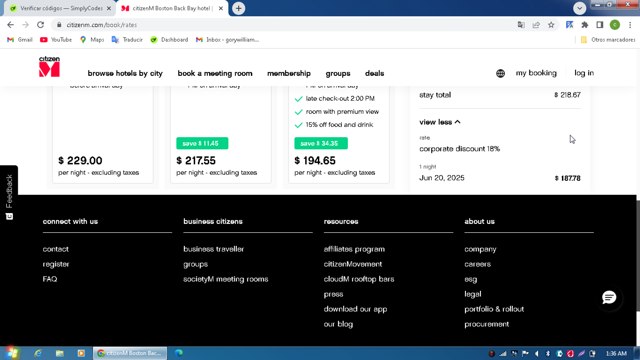Select the $ 217.55 rate card
Viewport: 640px width, 360px height.
tap(221, 135)
